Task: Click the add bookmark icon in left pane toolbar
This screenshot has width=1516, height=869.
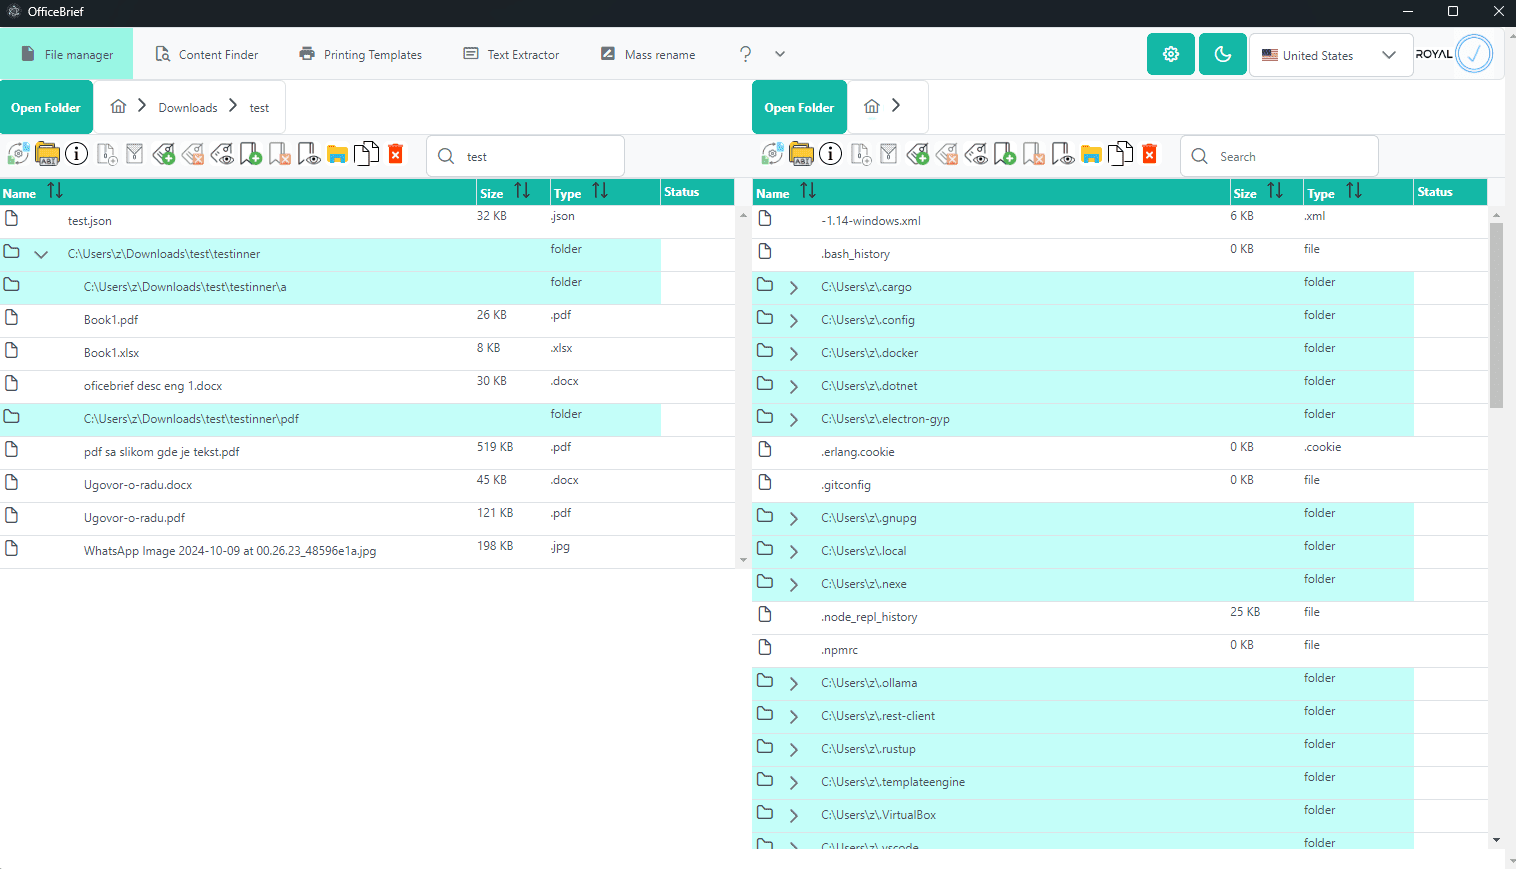Action: pos(251,154)
